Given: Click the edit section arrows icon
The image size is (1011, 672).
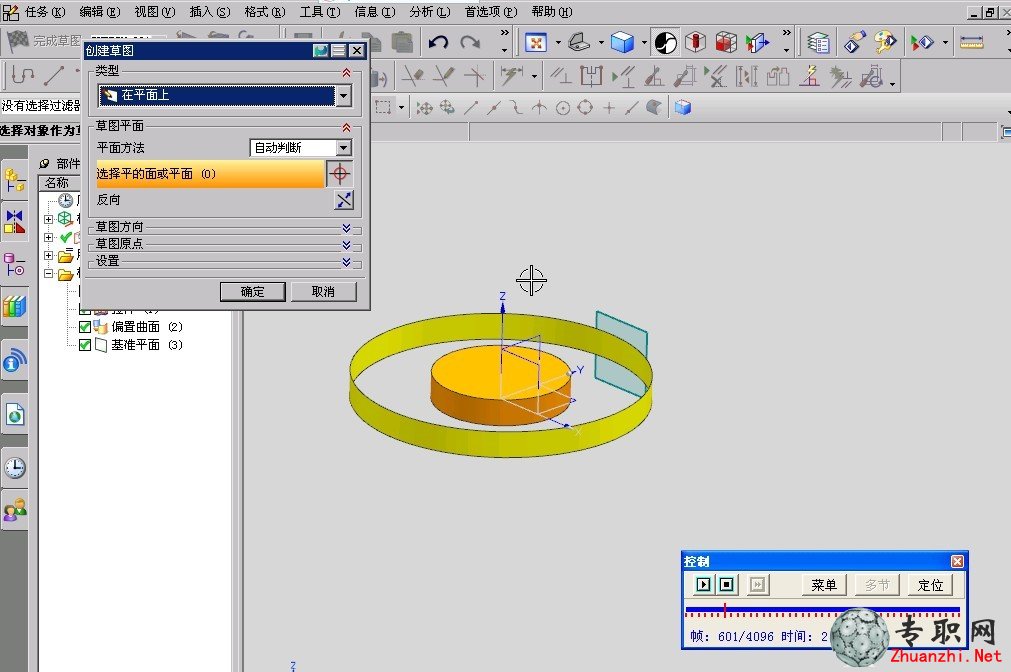Looking at the screenshot, I should click(758, 43).
